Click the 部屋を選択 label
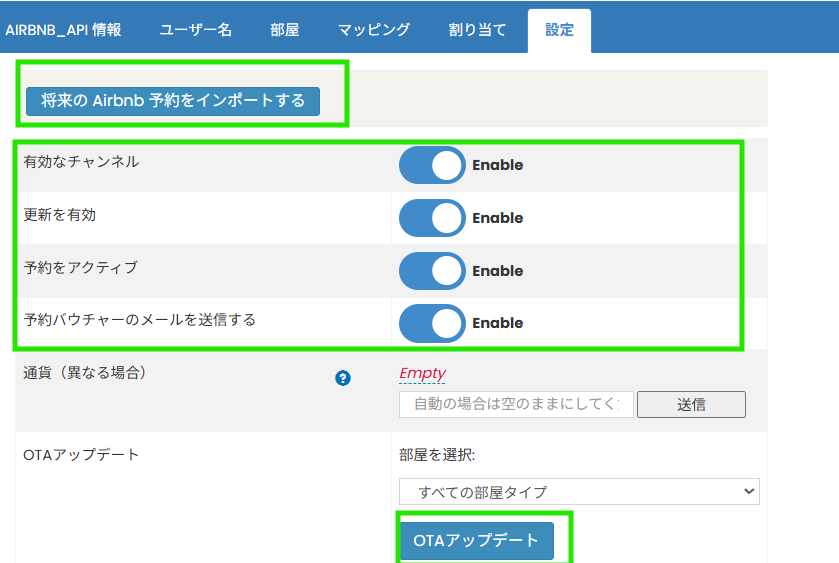 click(x=437, y=455)
